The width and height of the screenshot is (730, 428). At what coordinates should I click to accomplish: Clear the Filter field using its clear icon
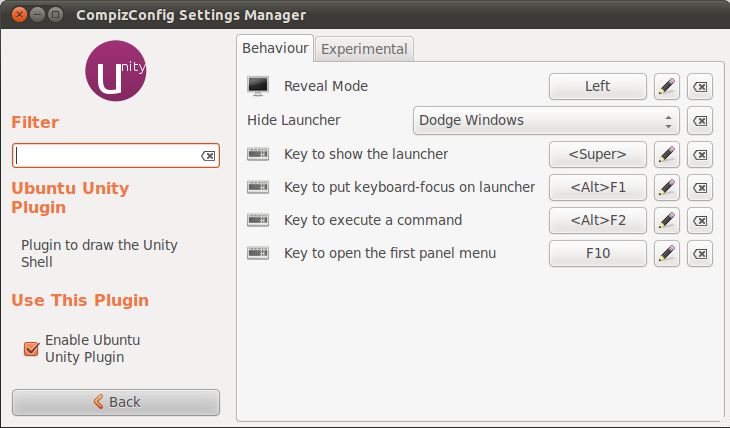[x=208, y=156]
